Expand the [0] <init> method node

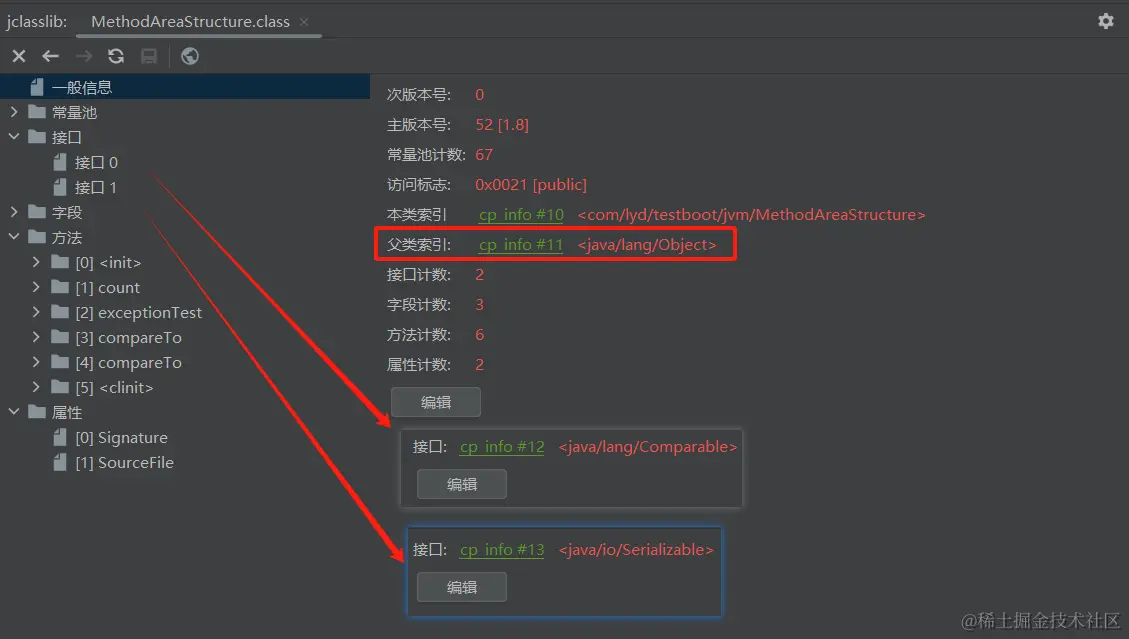click(36, 262)
